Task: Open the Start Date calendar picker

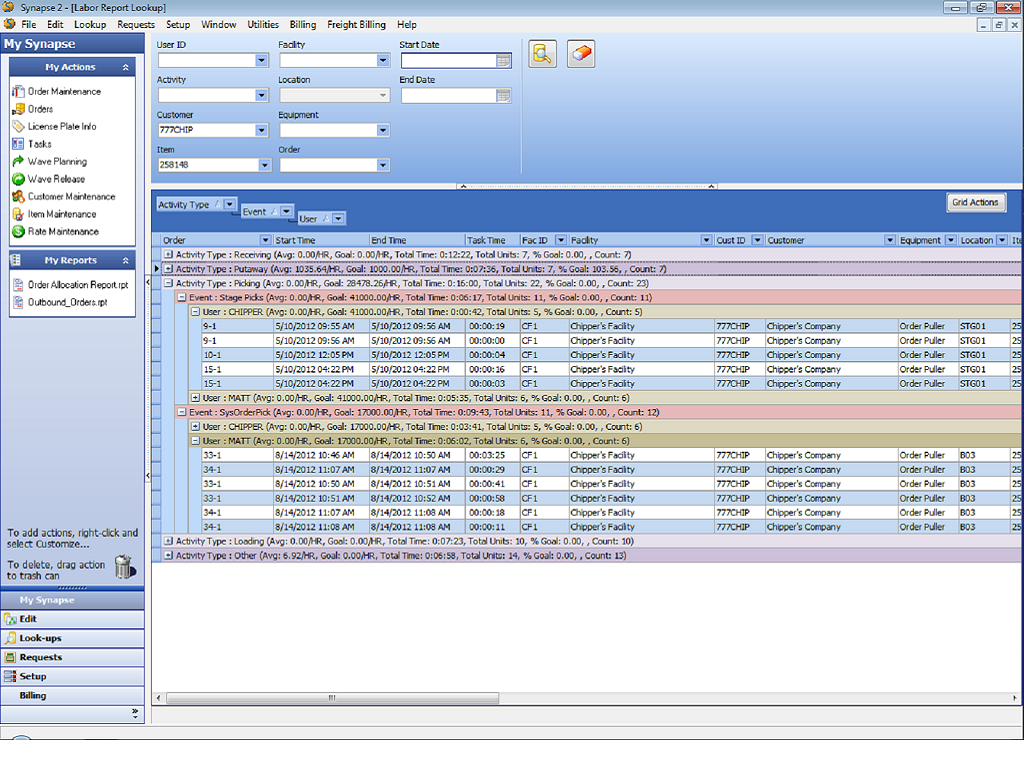Action: click(504, 61)
